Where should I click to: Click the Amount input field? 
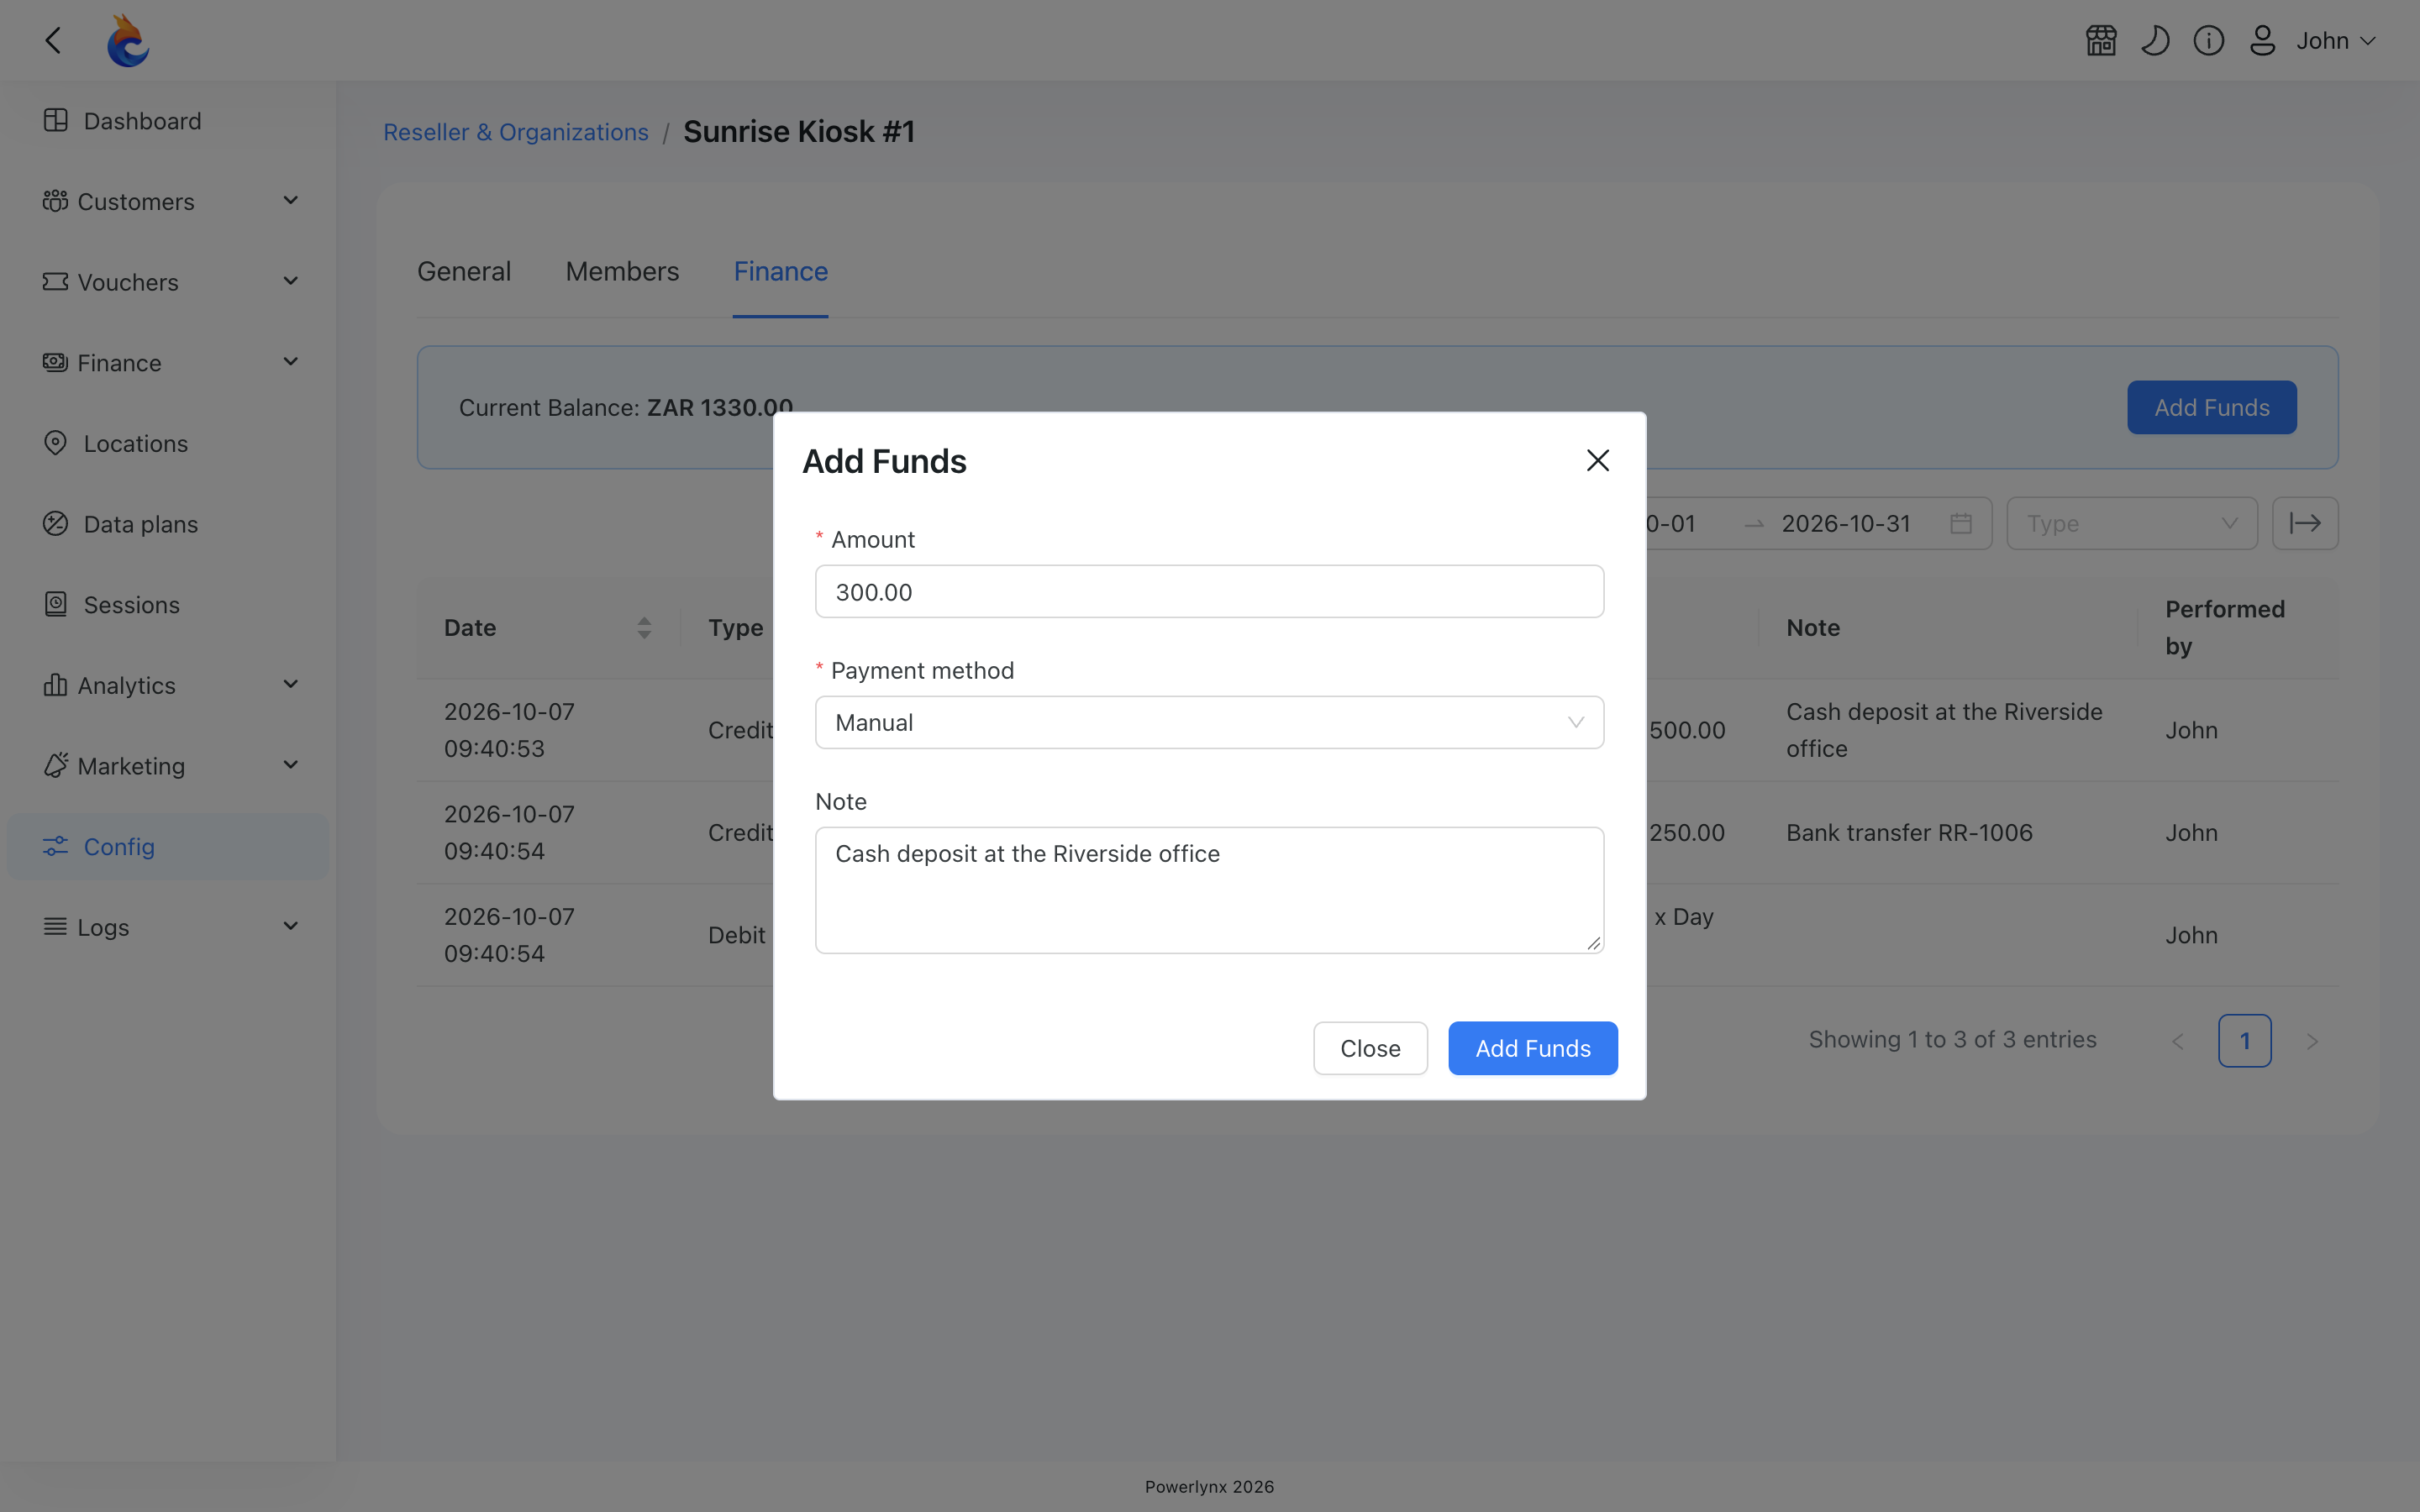1209,591
